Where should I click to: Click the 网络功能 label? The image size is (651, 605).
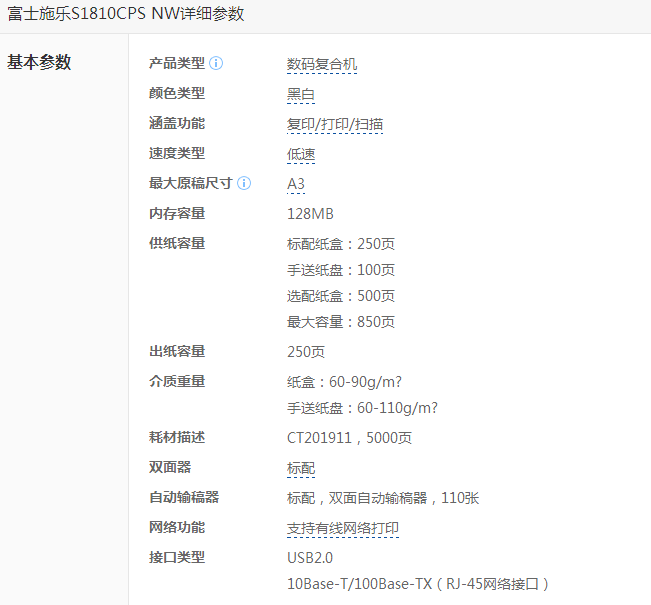point(177,527)
